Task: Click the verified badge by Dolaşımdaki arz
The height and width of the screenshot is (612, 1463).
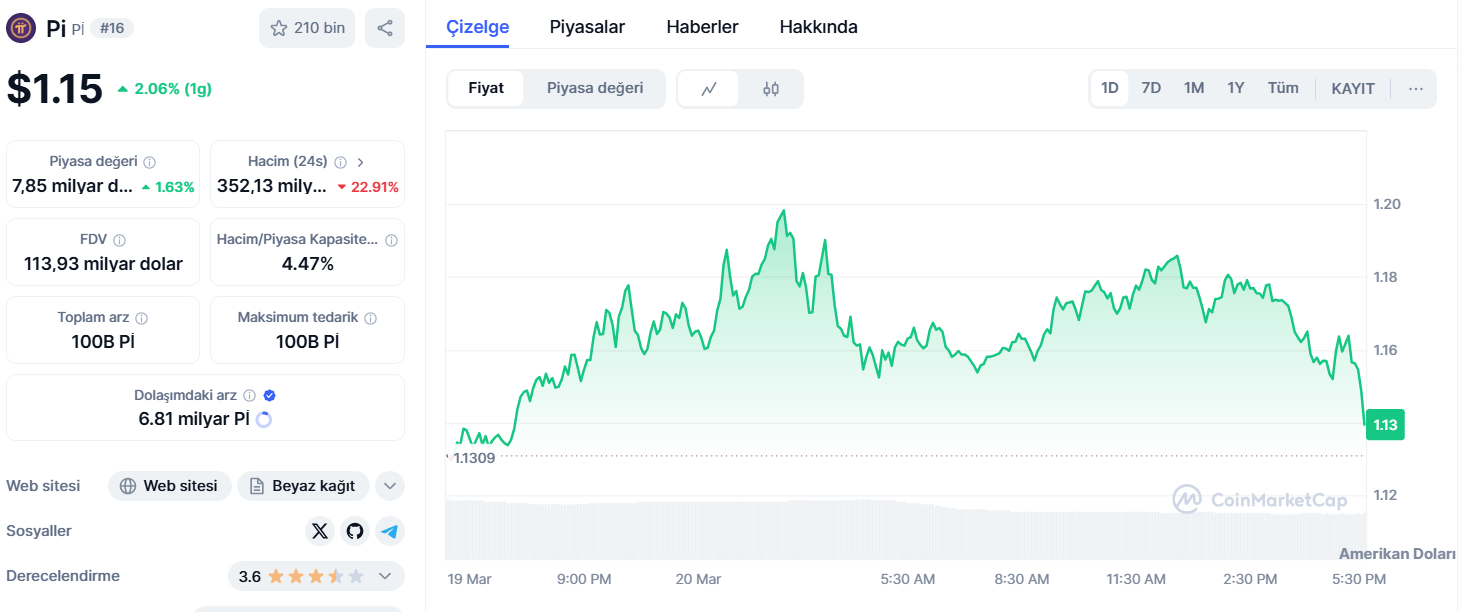Action: click(x=269, y=395)
